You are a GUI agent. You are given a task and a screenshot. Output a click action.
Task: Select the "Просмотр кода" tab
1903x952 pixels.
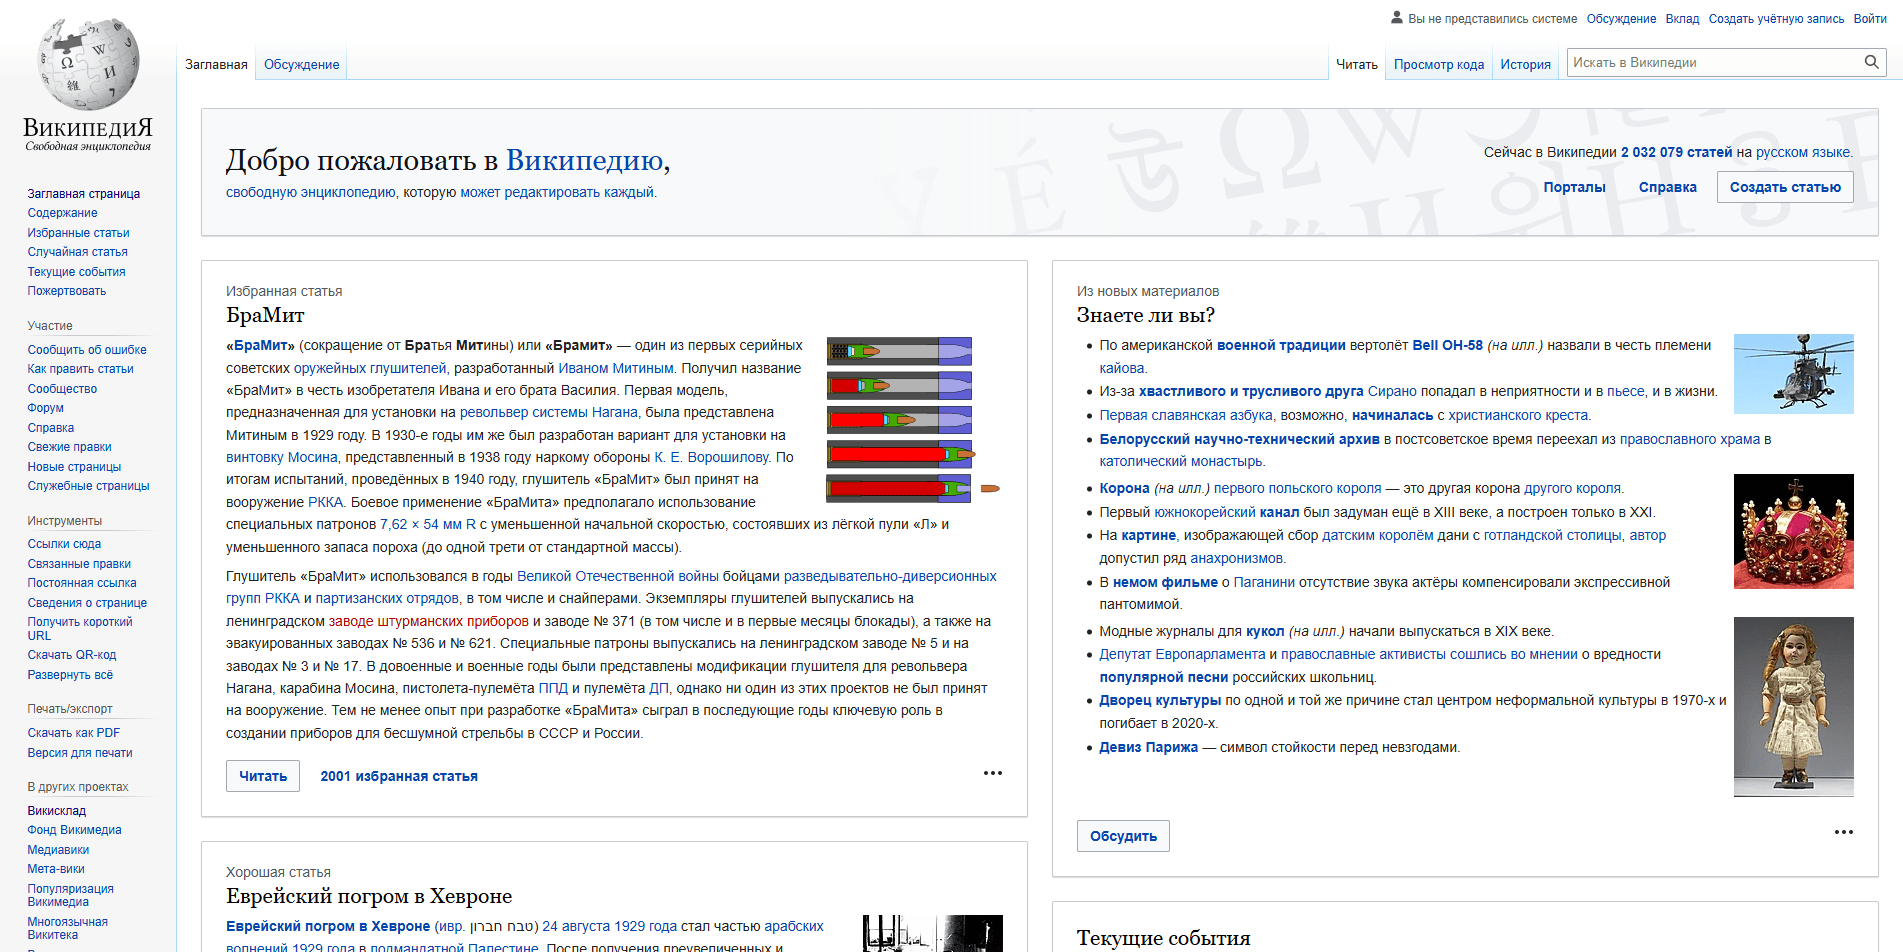click(1438, 63)
